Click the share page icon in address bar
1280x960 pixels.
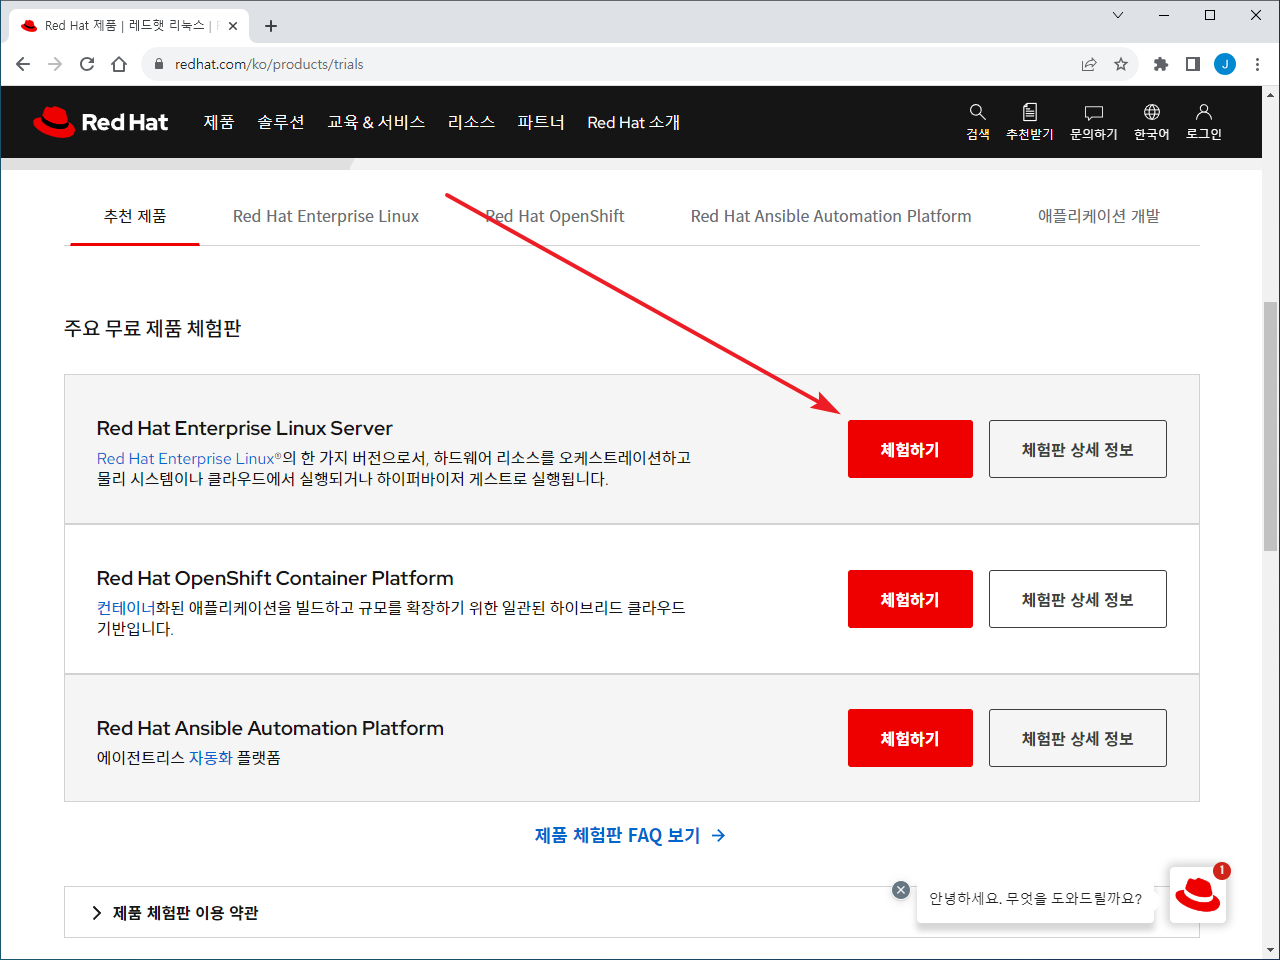pos(1089,64)
